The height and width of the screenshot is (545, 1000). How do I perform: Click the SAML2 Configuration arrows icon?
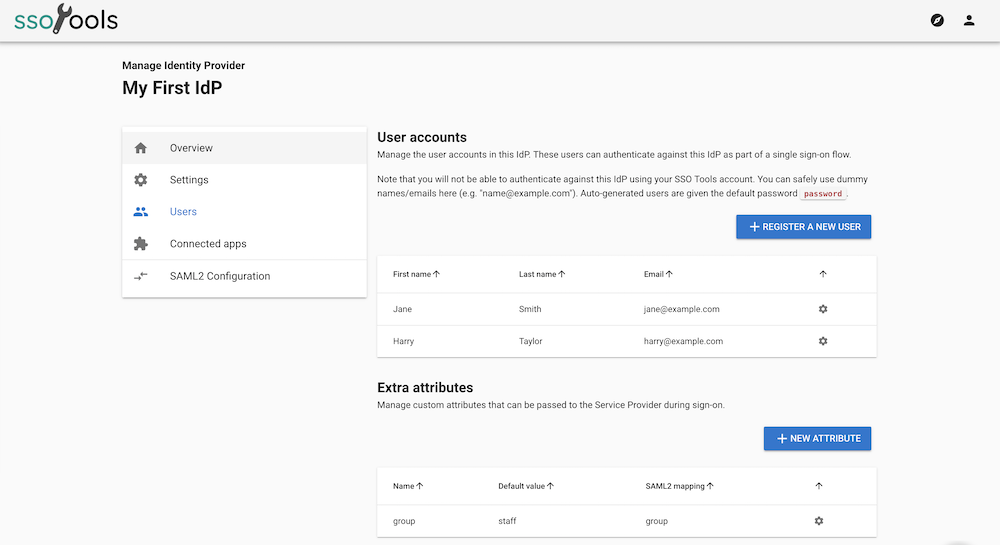pyautogui.click(x=141, y=276)
